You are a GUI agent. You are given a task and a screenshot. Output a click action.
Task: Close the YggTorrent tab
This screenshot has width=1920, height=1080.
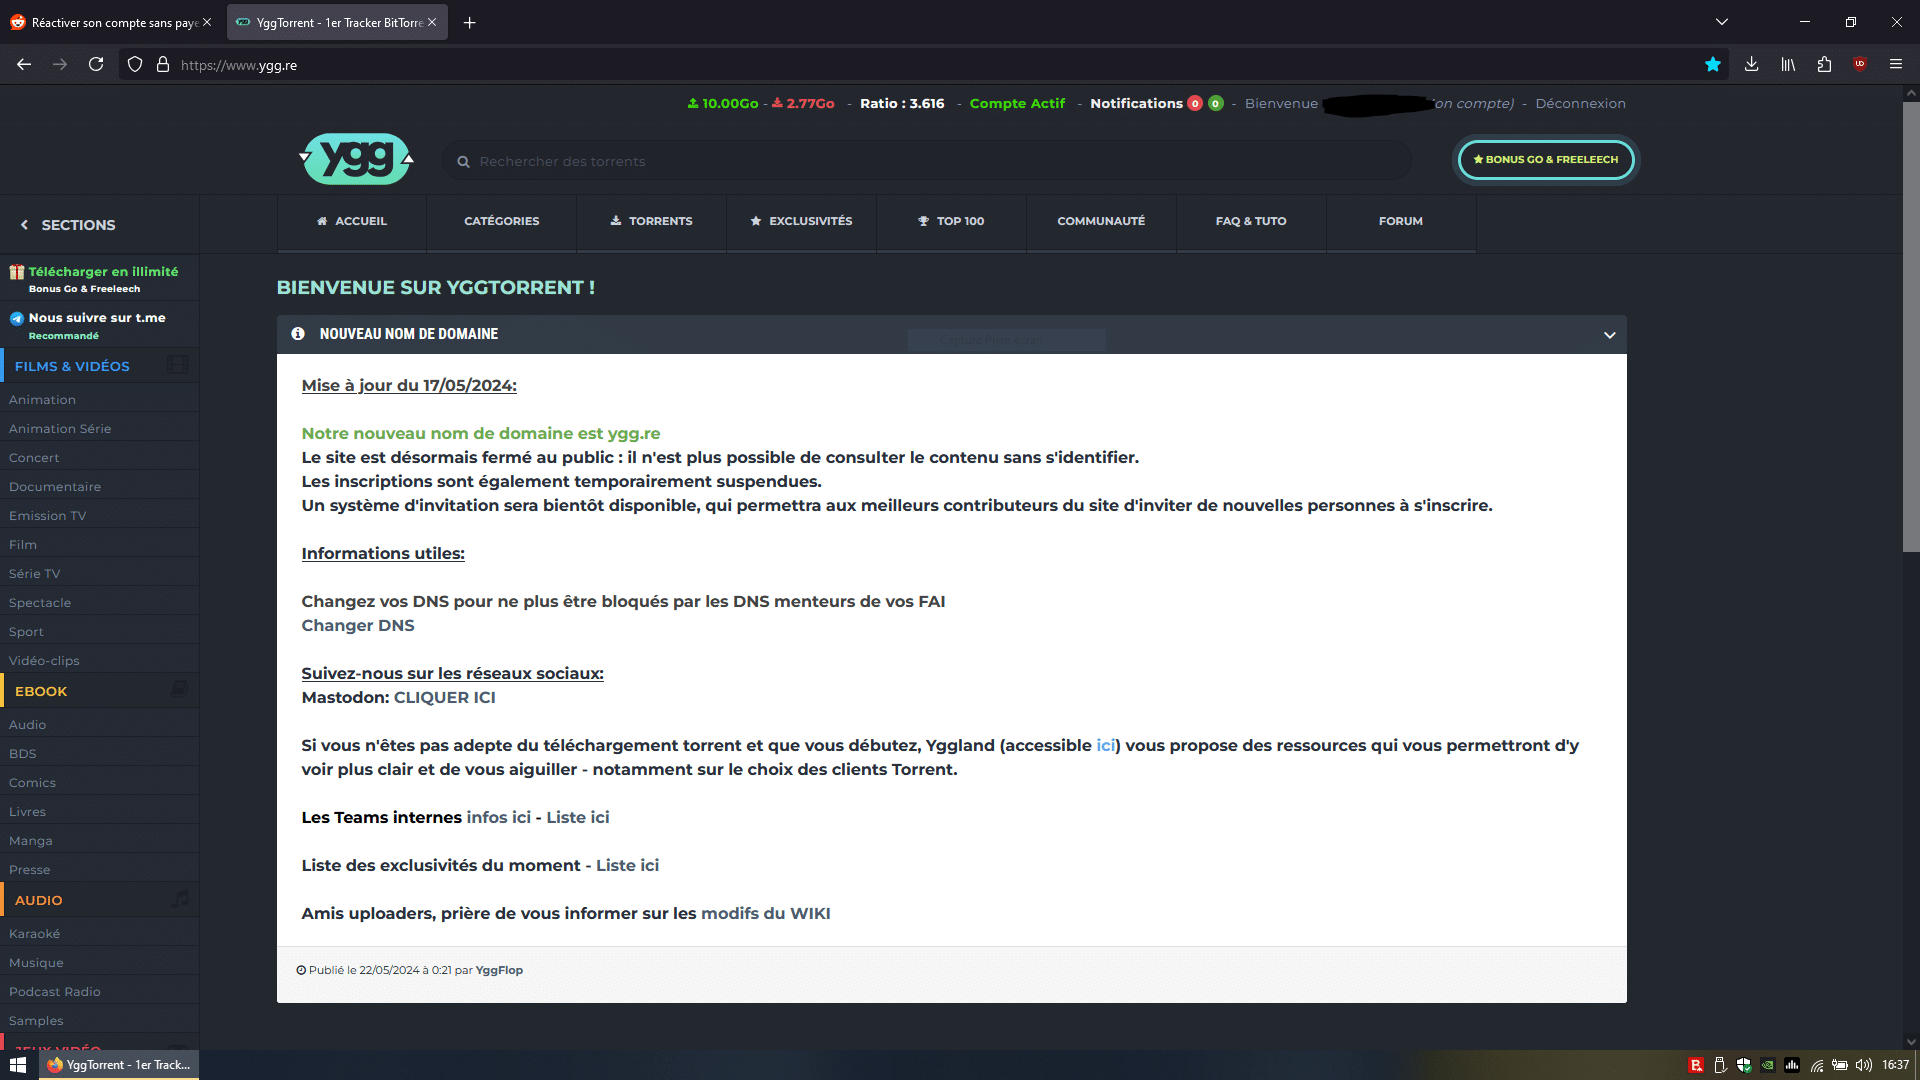pos(432,22)
